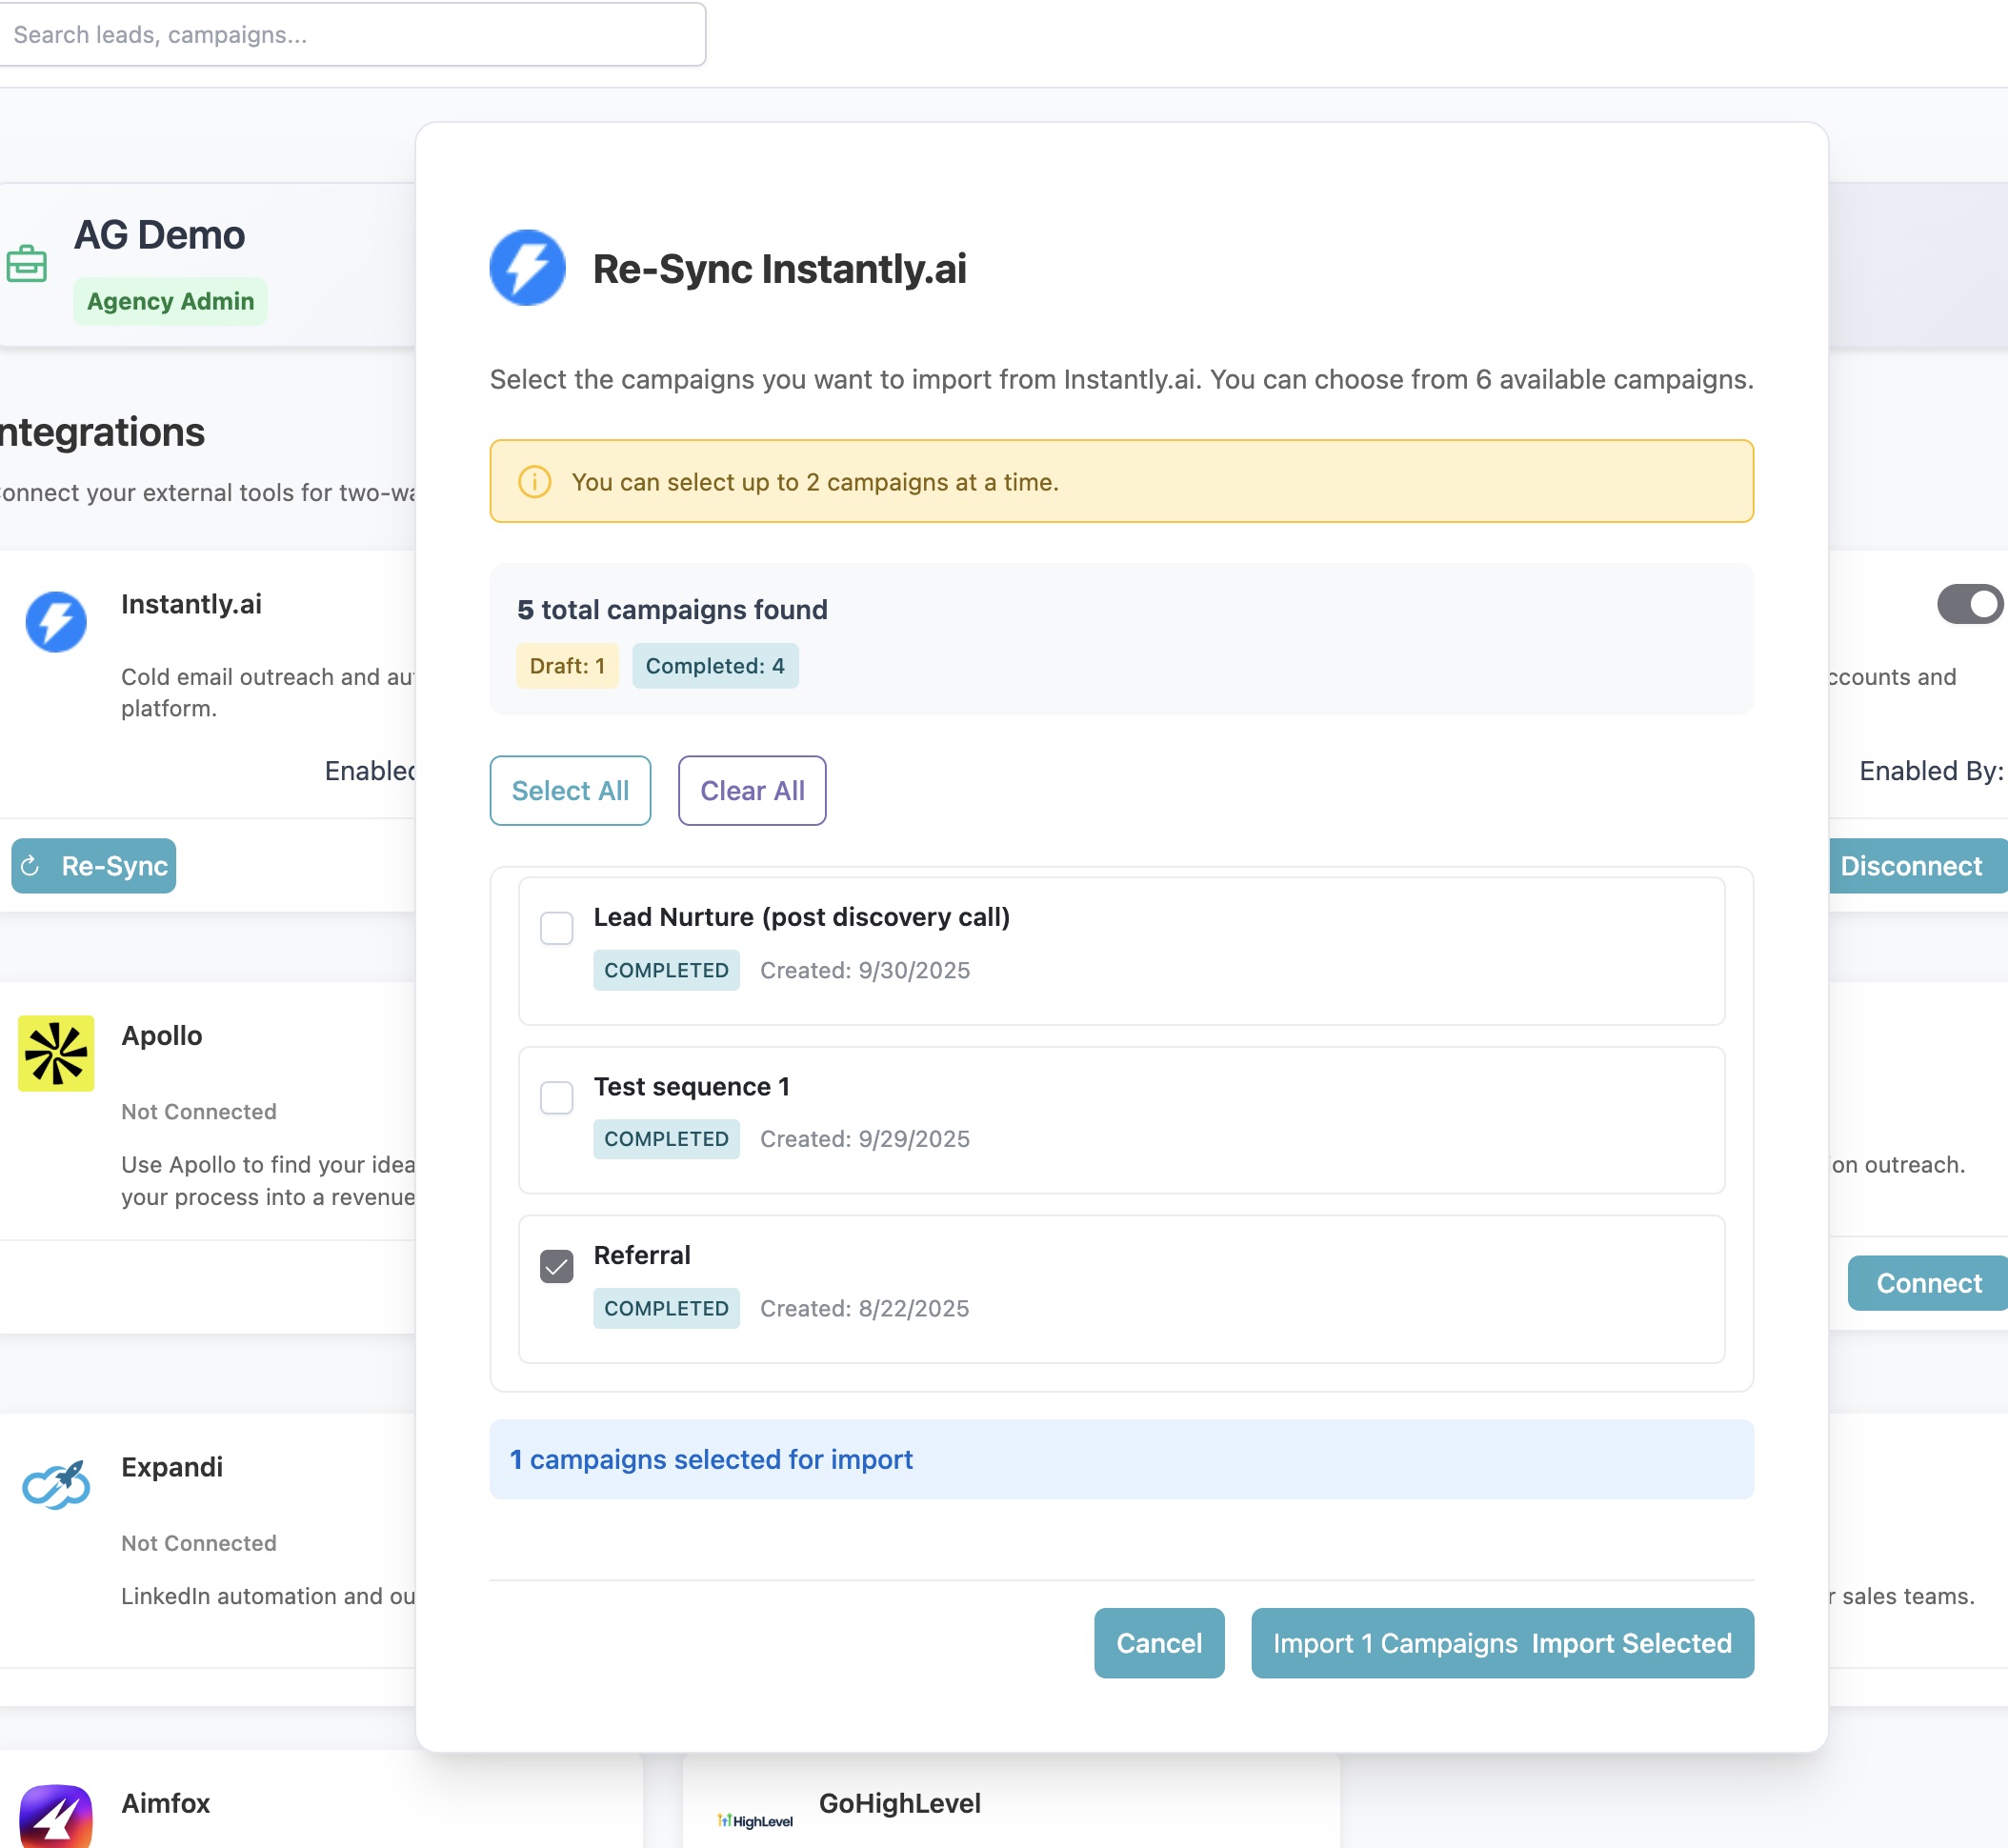Click 'Created: 8/22/2025' text
The width and height of the screenshot is (2008, 1848).
[x=865, y=1308]
